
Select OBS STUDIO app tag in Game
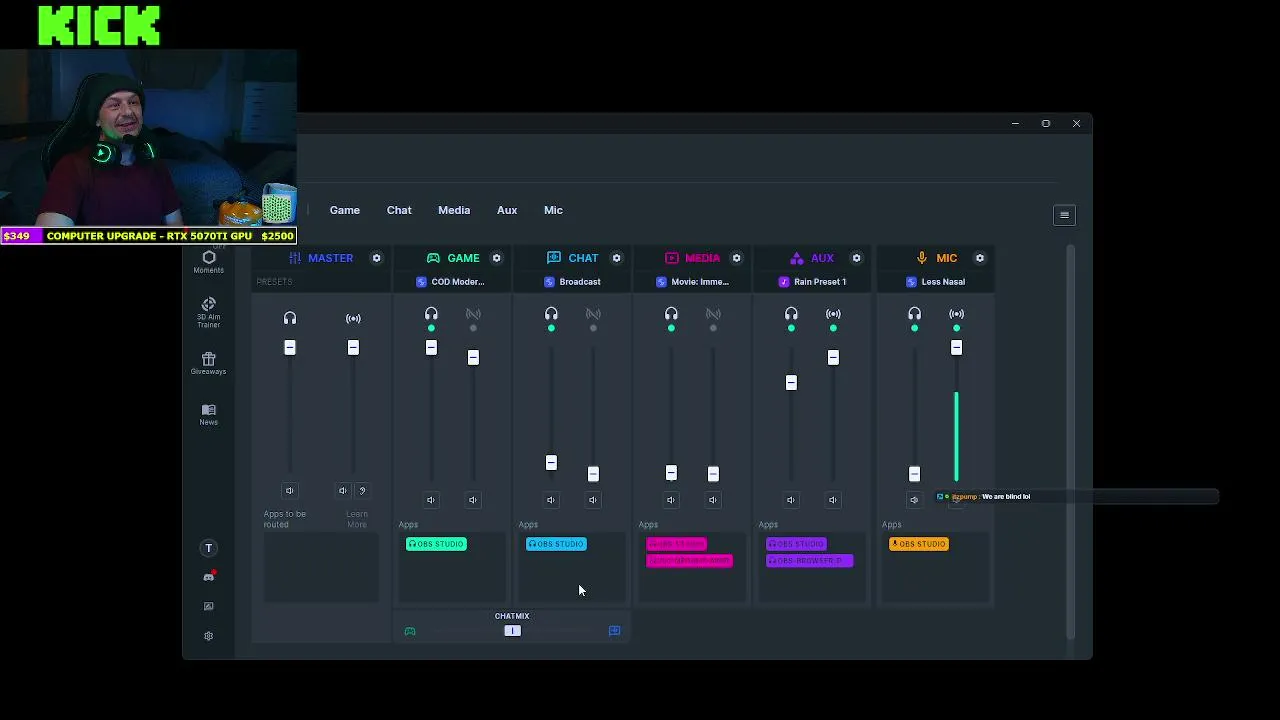[436, 544]
